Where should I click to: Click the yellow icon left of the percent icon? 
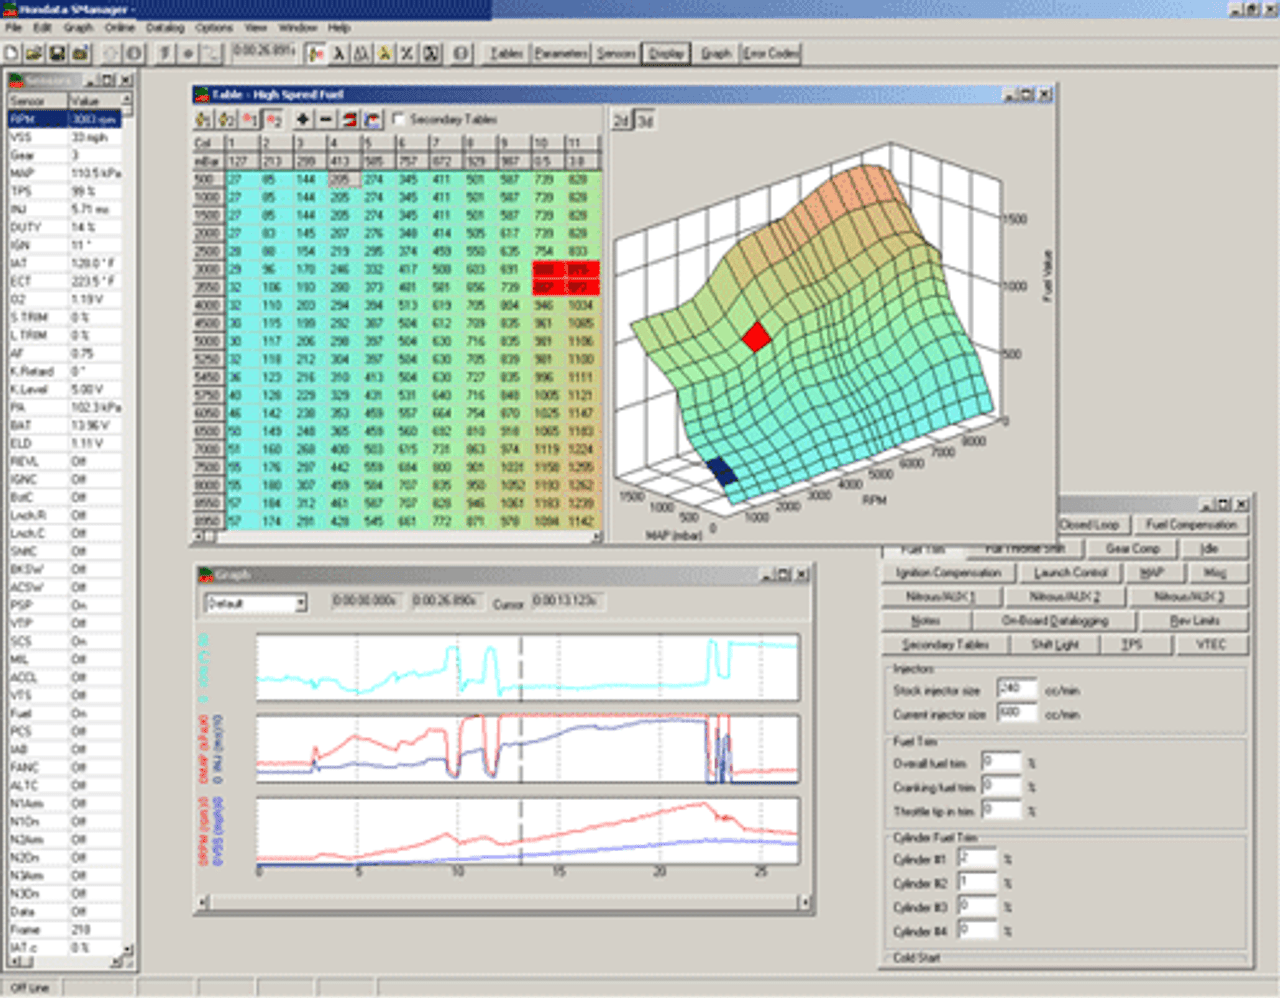(x=384, y=53)
